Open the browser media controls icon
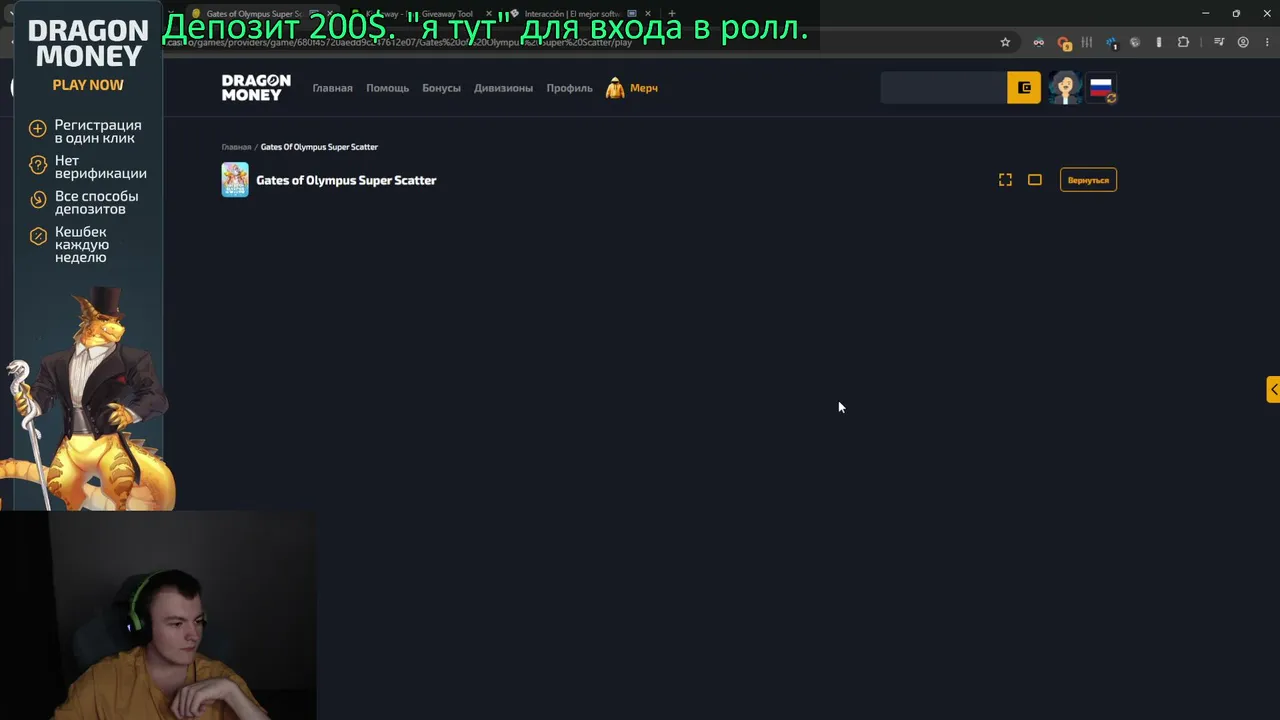 (x=1219, y=42)
